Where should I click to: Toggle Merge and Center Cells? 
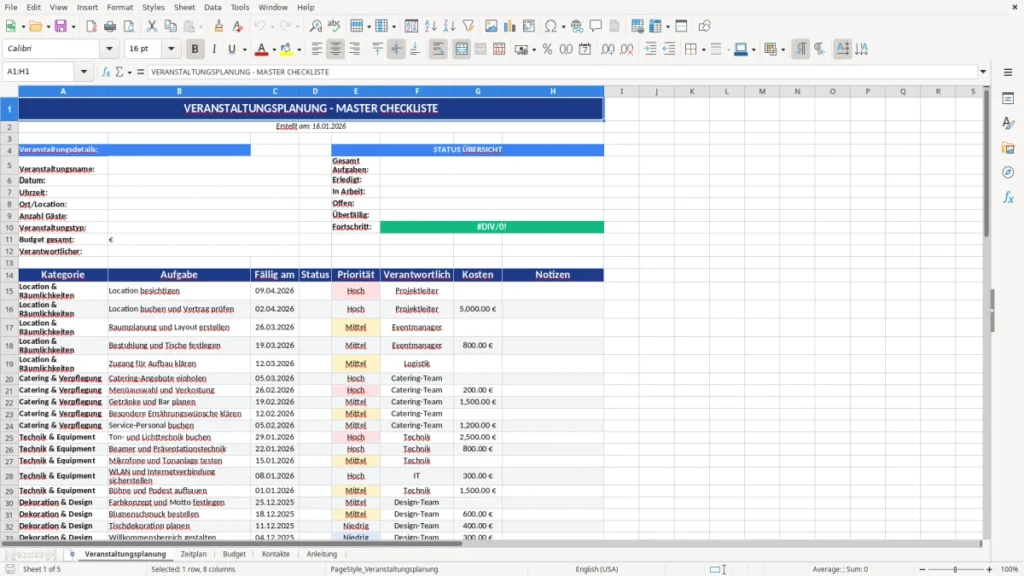click(x=461, y=49)
